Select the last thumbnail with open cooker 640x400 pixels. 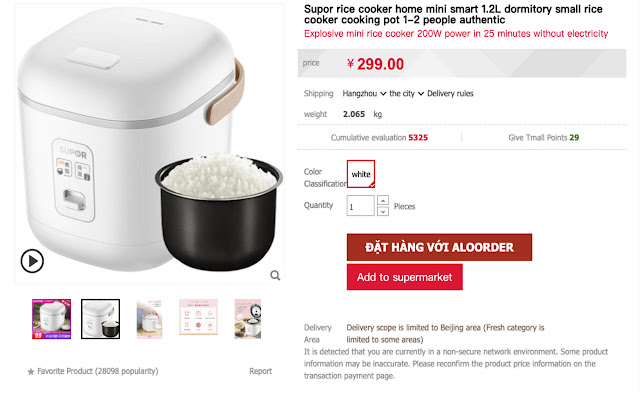click(x=247, y=319)
